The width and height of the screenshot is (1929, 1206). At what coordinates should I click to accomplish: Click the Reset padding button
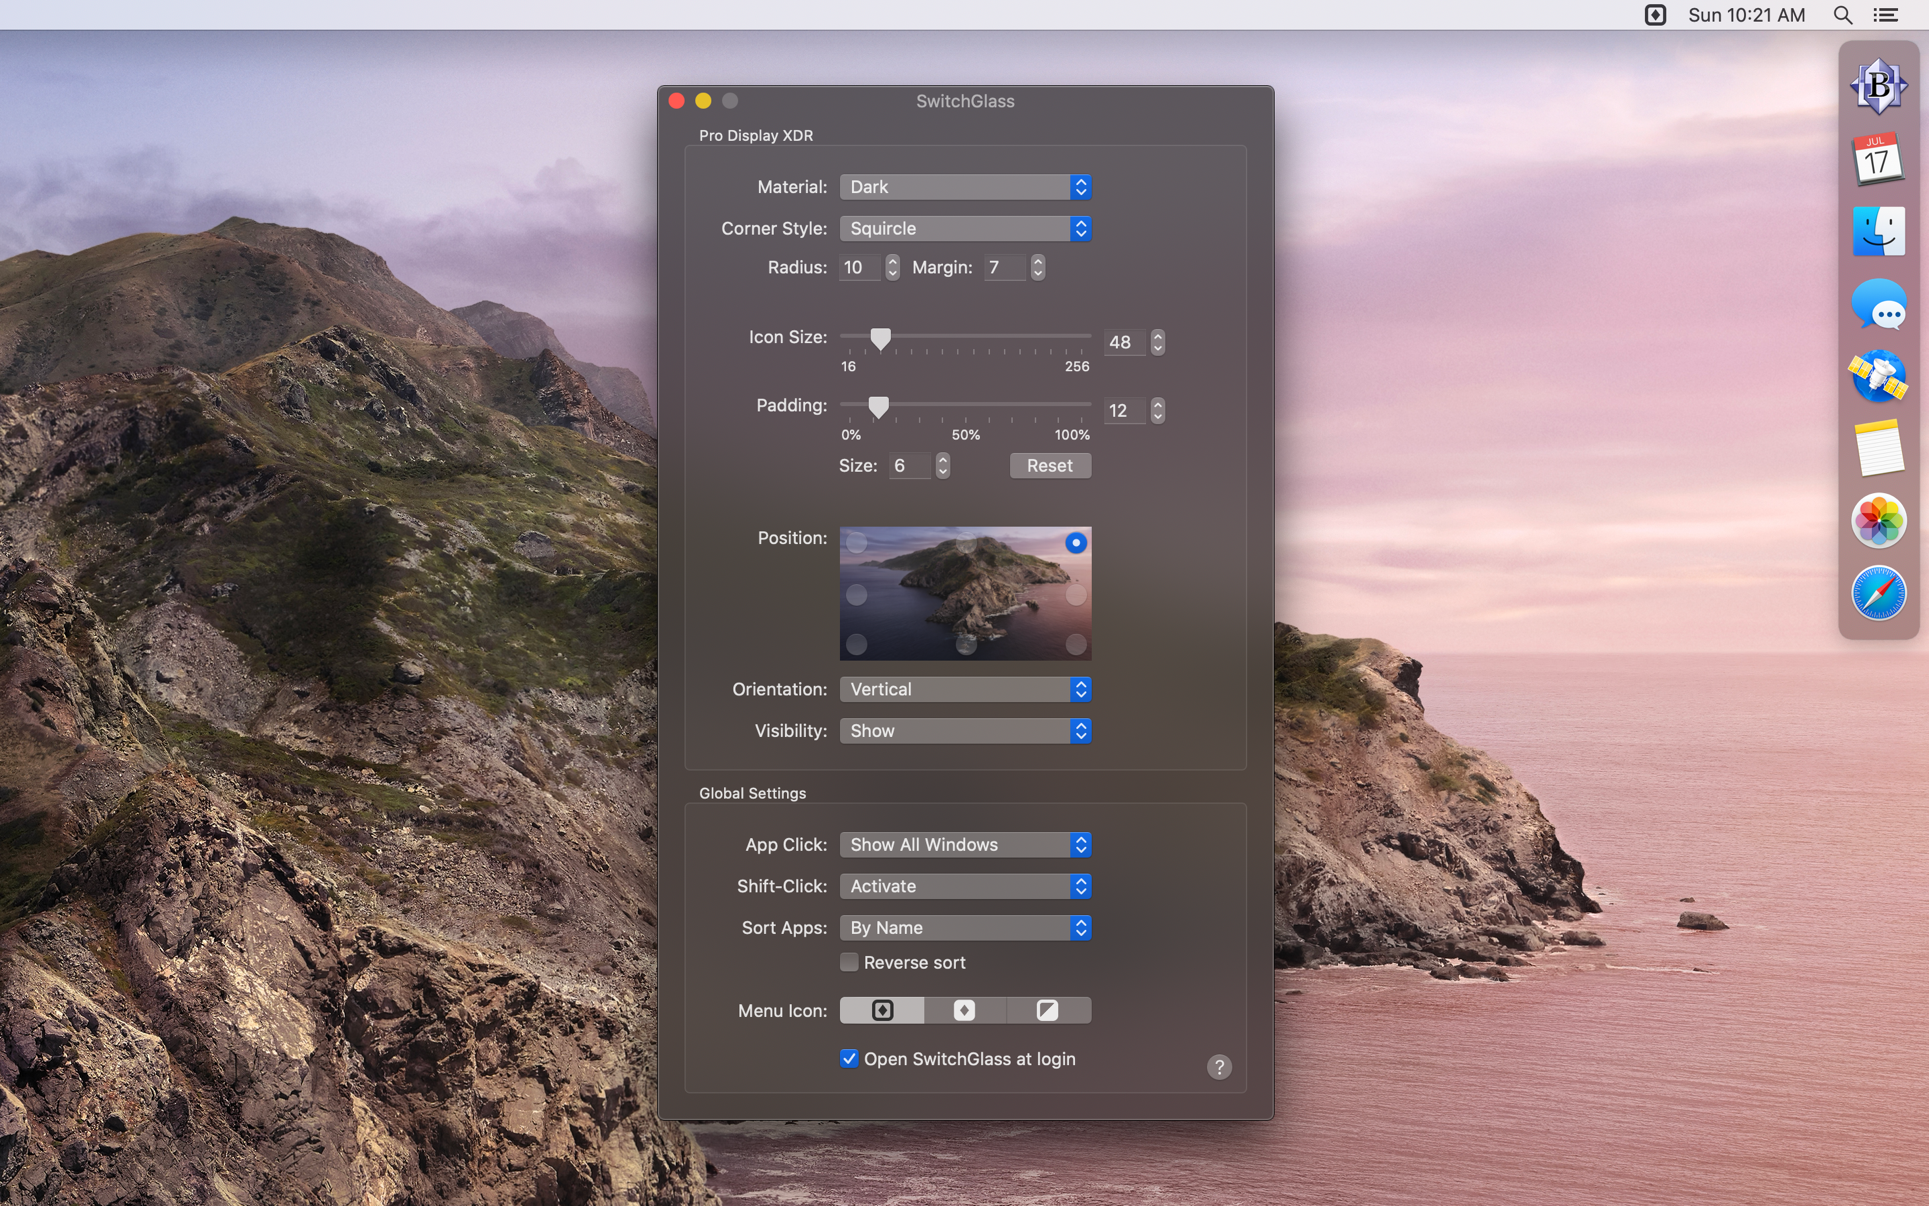(x=1050, y=465)
